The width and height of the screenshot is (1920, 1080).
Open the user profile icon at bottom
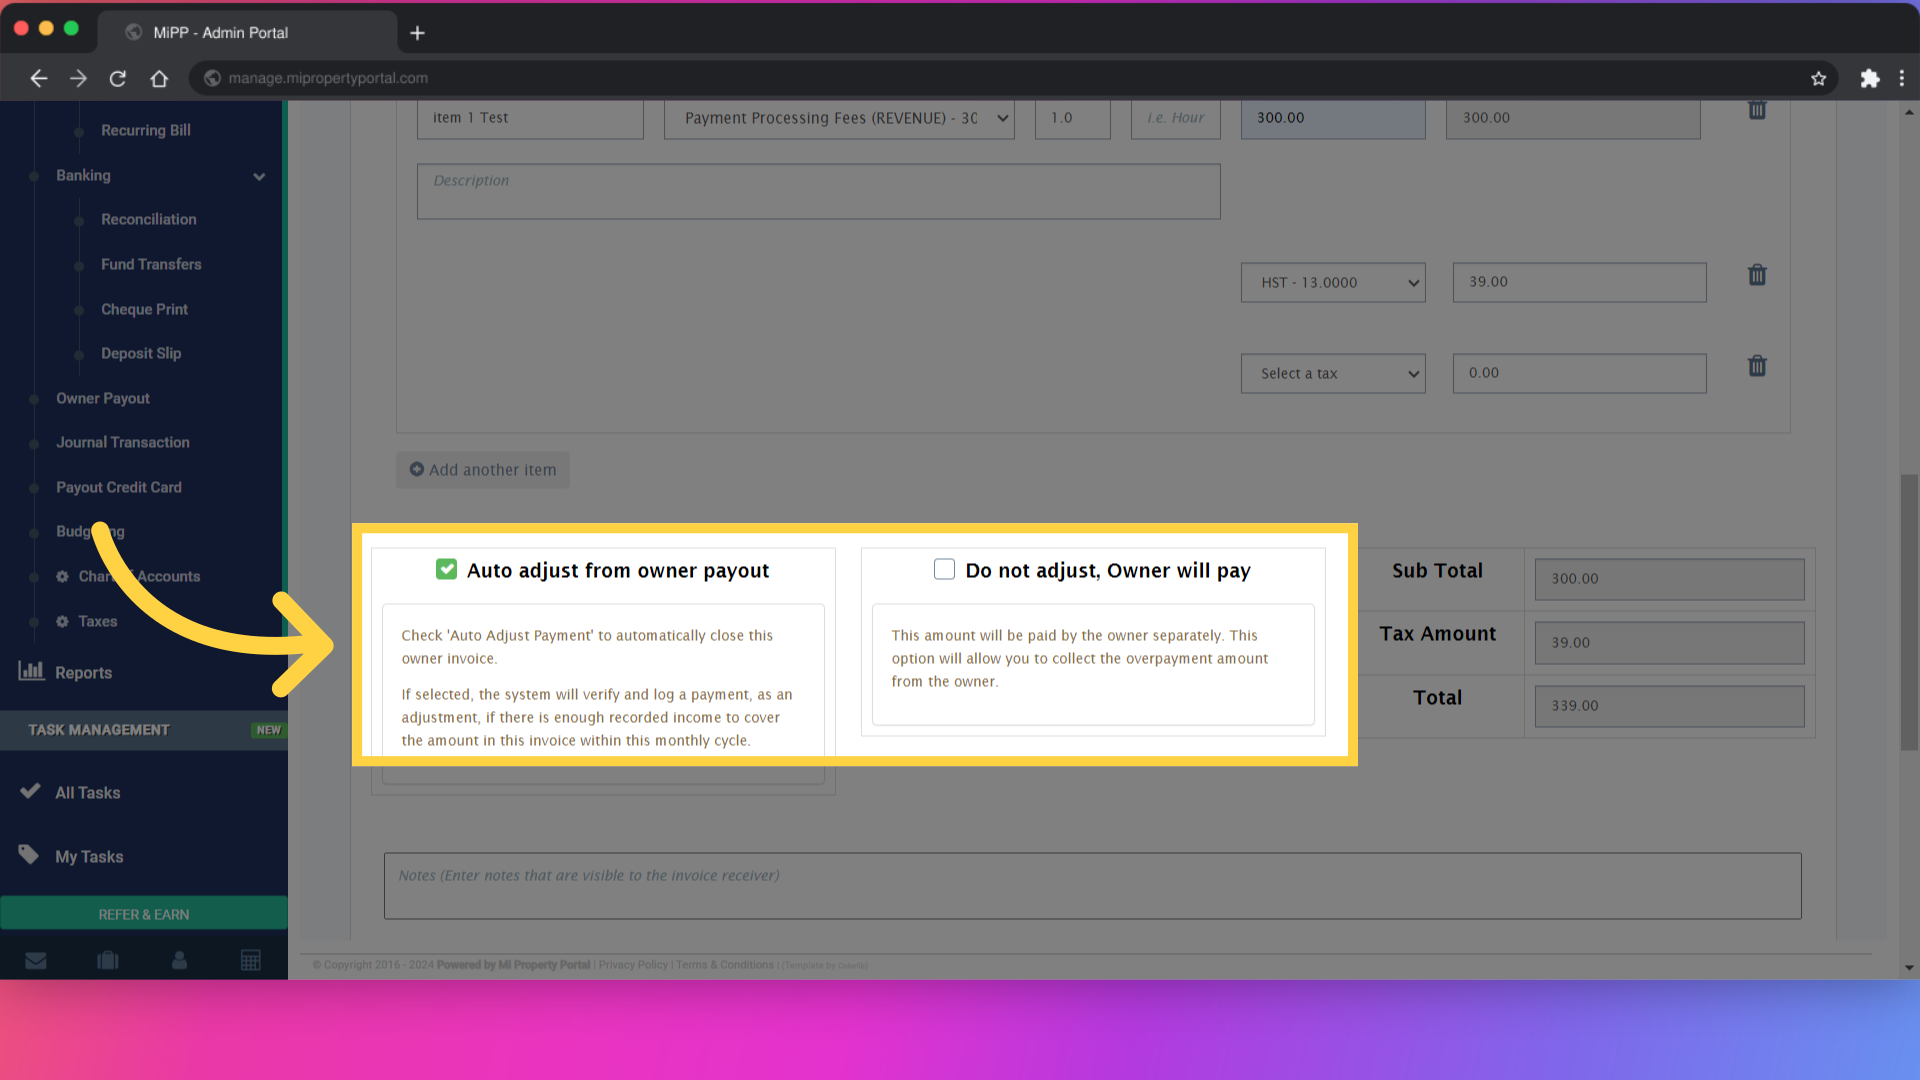[x=179, y=959]
